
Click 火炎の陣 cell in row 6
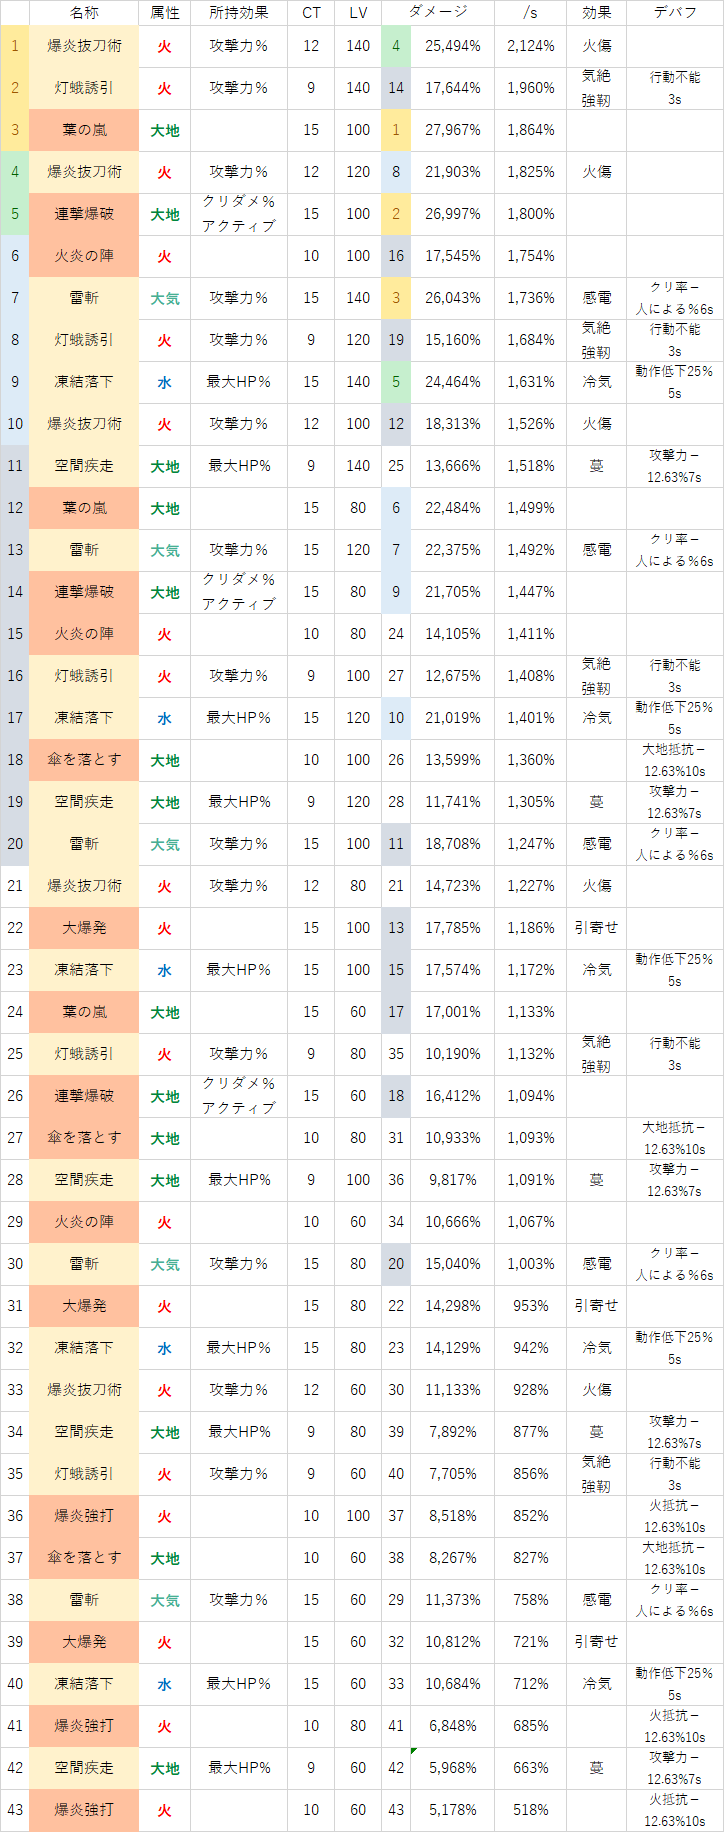point(84,256)
